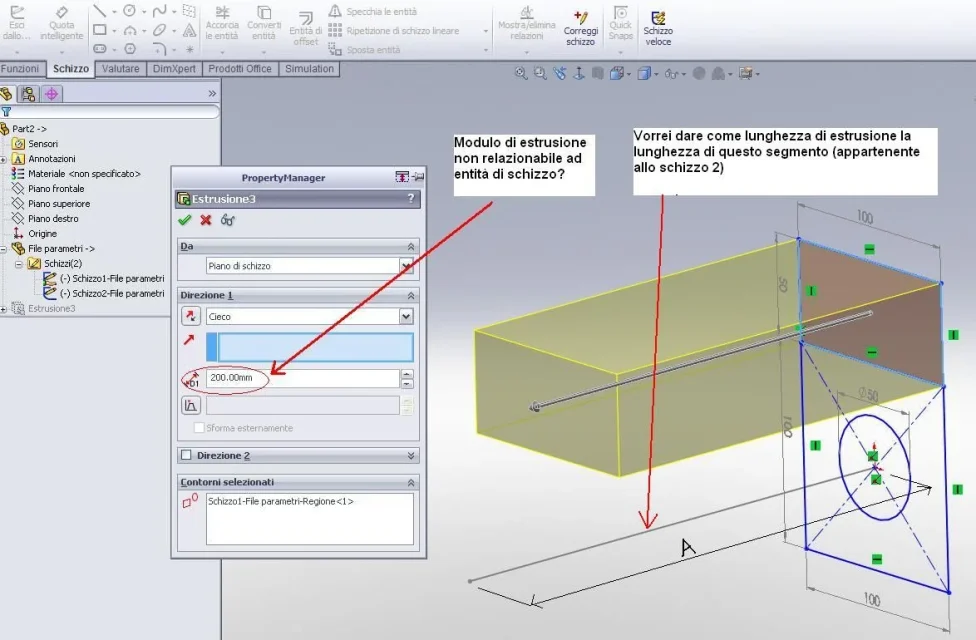The width and height of the screenshot is (976, 640).
Task: Select the Line sketch tool
Action: pos(100,11)
